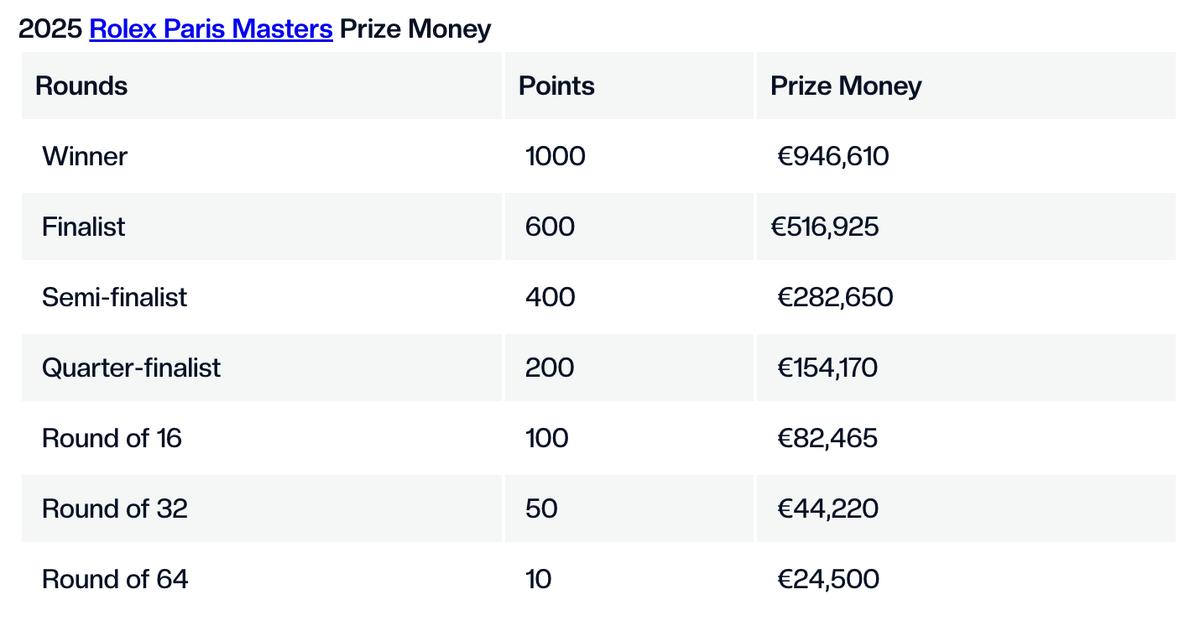Select the Quarter-finalist row label
This screenshot has width=1200, height=631.
pos(131,368)
